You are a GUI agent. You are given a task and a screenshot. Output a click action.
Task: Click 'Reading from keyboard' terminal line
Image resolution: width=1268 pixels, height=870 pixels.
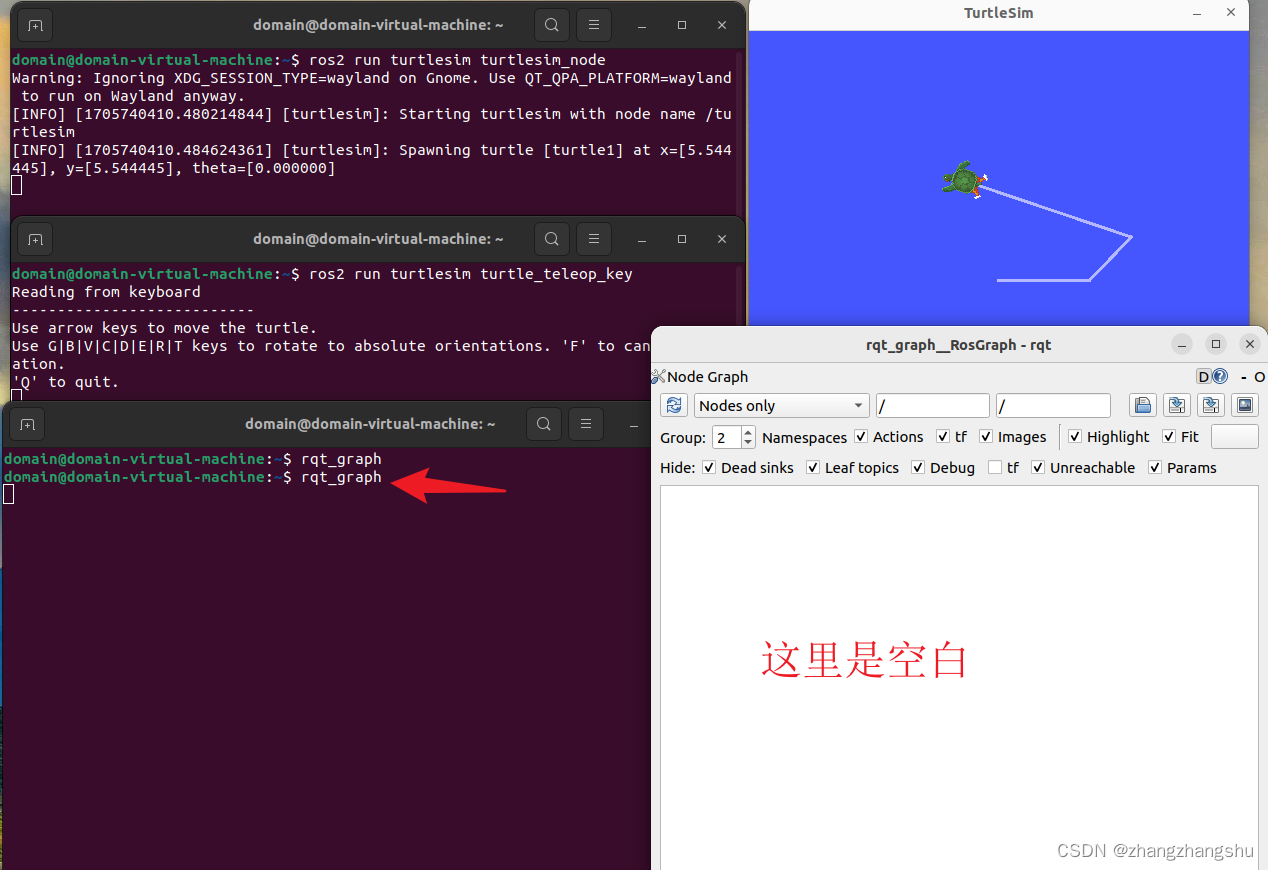106,292
